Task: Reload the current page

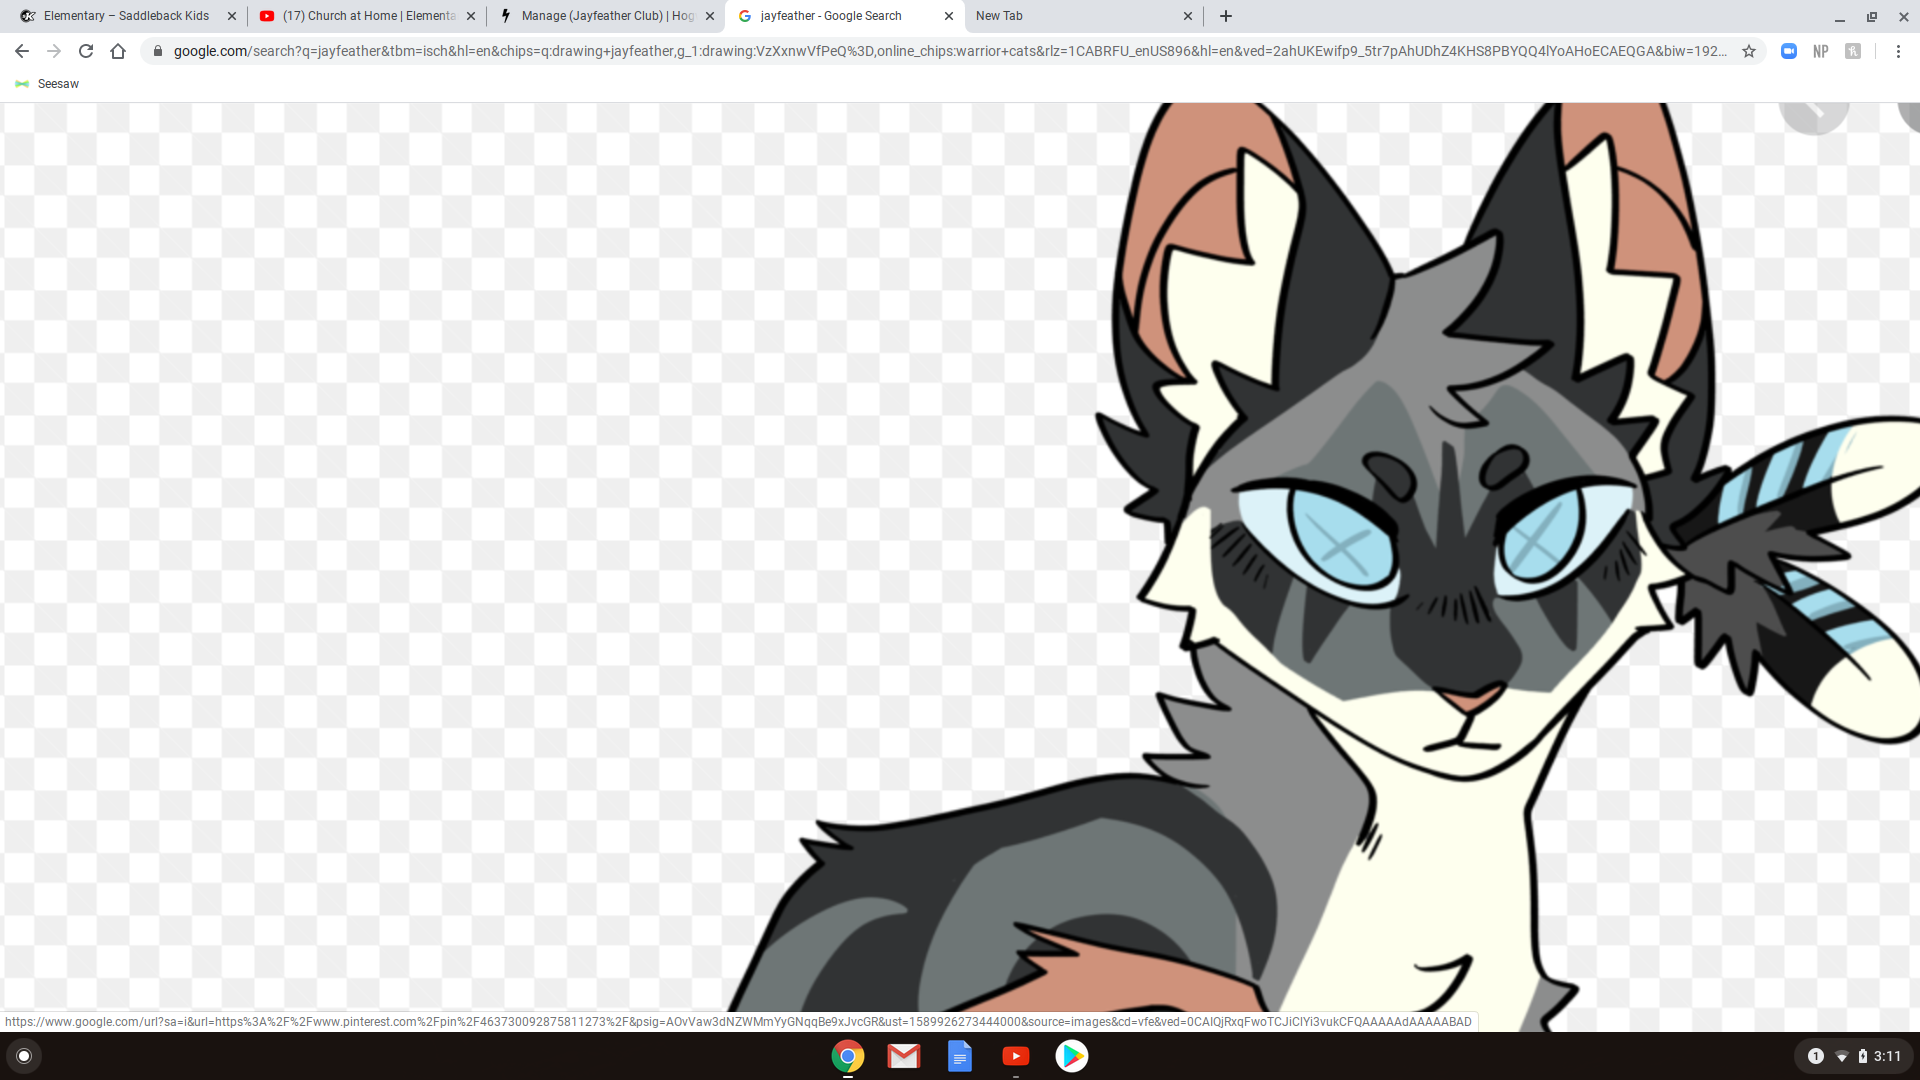Action: 86,51
